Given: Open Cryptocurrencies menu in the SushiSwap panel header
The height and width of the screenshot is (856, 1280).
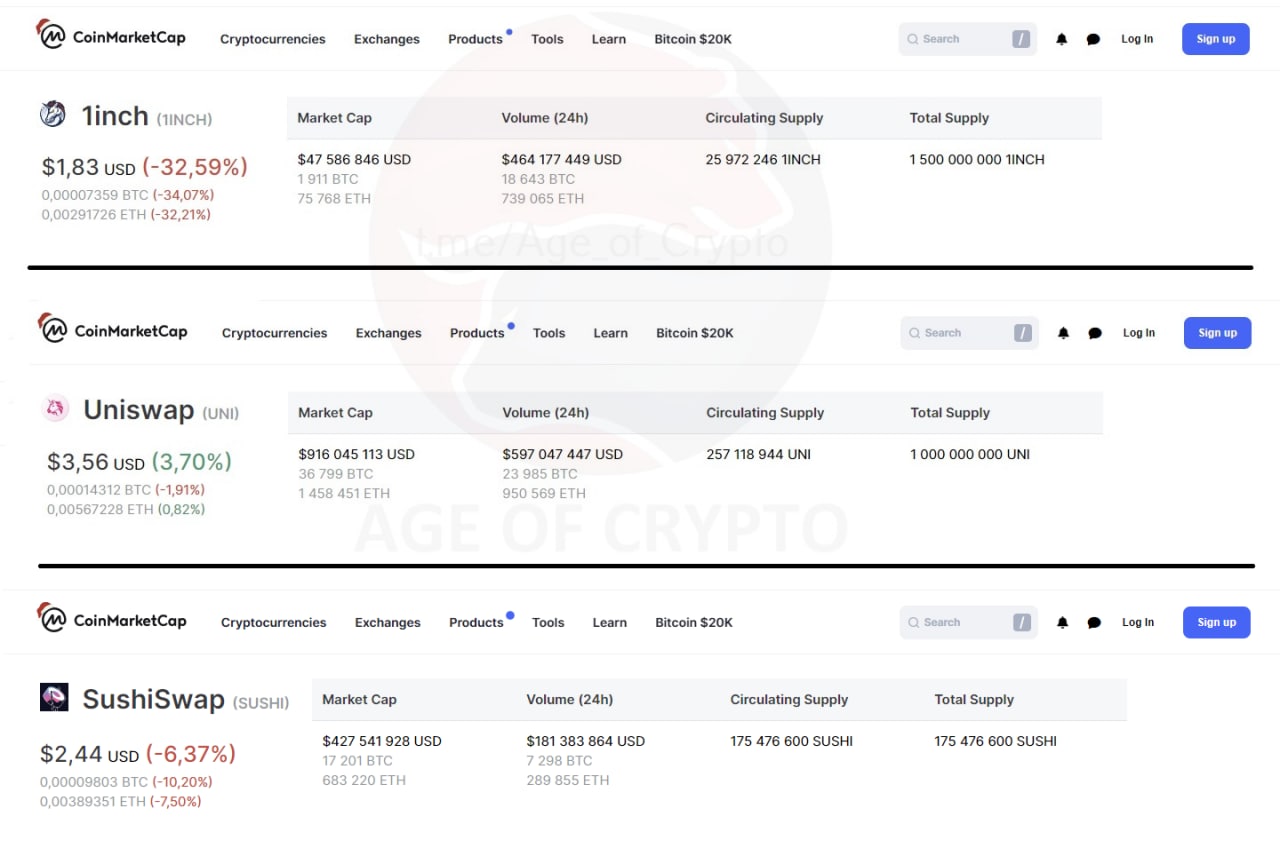Looking at the screenshot, I should click(x=274, y=622).
